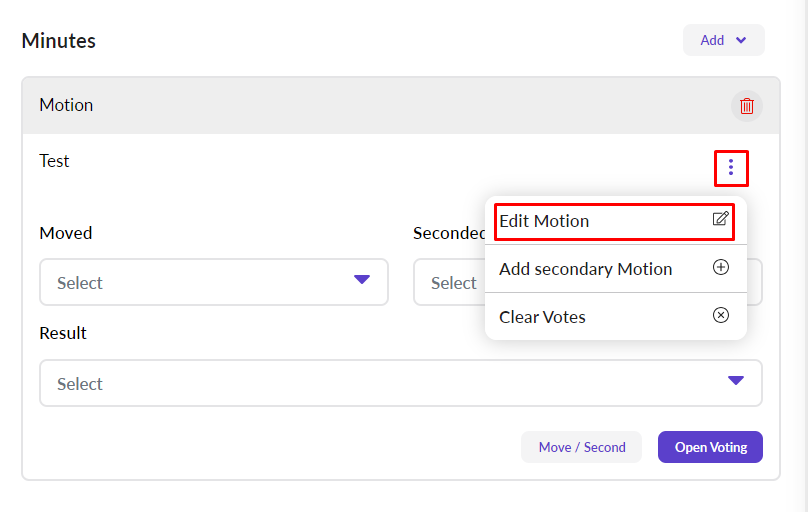Choose Clear Votes from the menu
This screenshot has height=512, width=808.
(x=543, y=317)
